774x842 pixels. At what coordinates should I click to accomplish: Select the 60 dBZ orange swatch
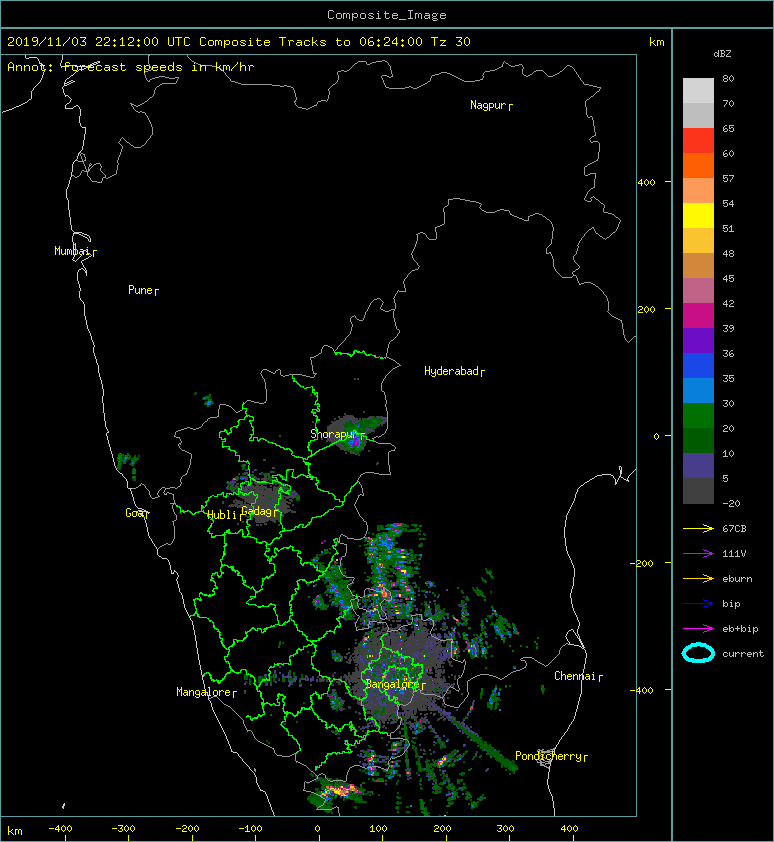click(x=698, y=165)
